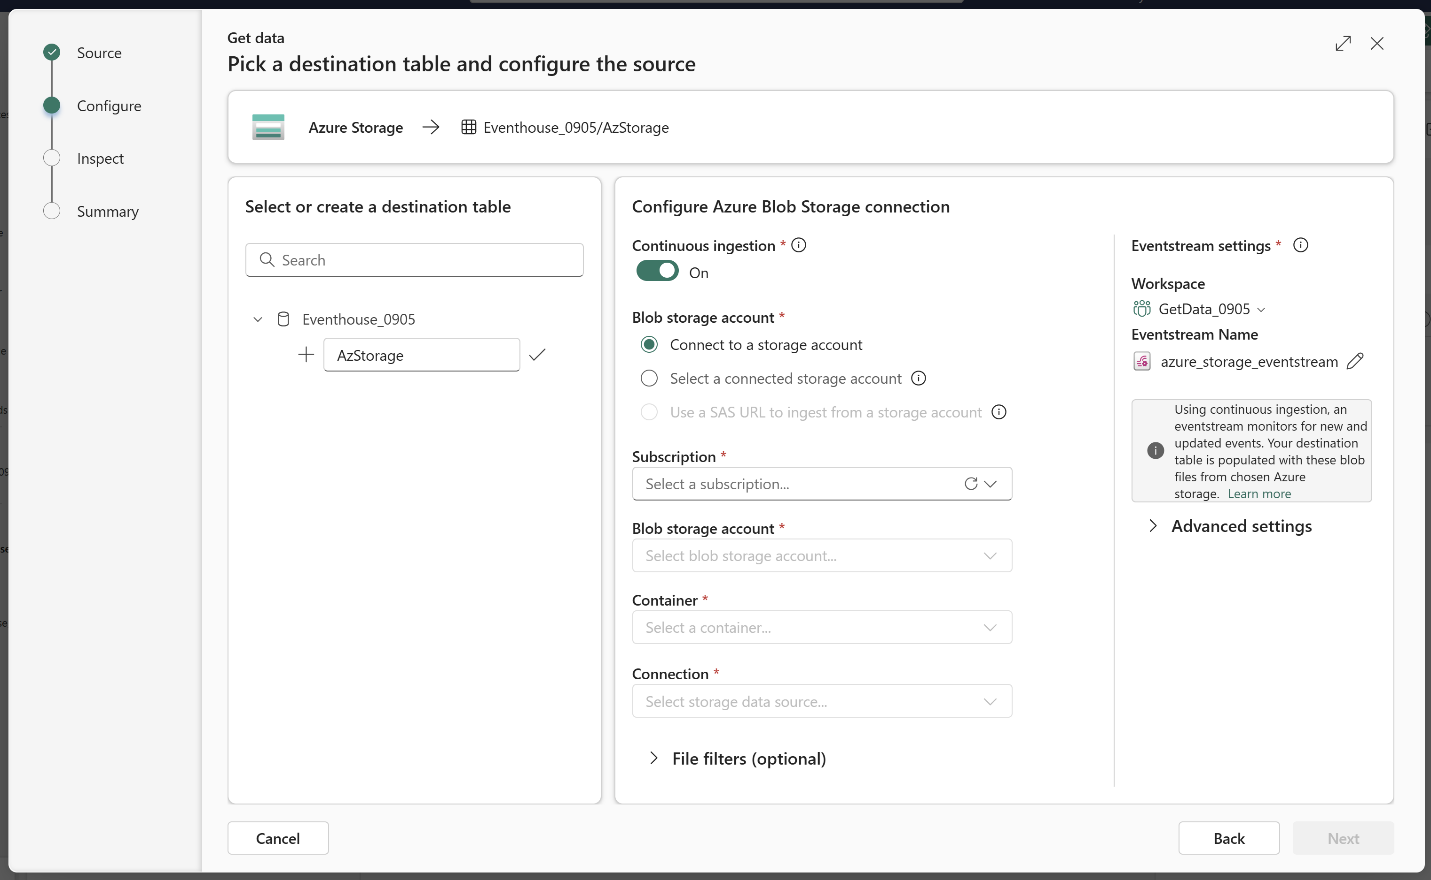This screenshot has width=1431, height=880.
Task: Open info tooltip for Continuous ingestion
Action: [x=799, y=245]
